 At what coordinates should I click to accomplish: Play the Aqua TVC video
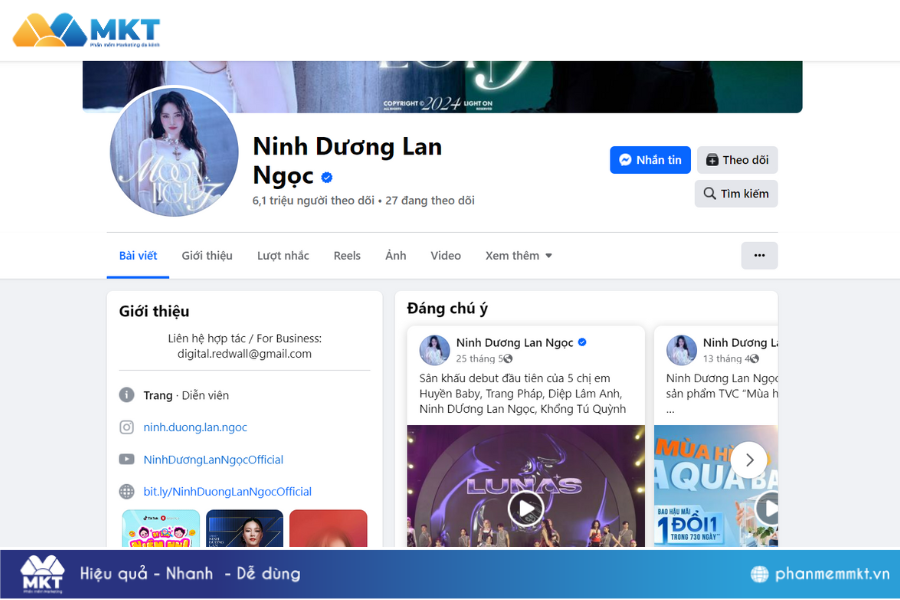coord(767,508)
